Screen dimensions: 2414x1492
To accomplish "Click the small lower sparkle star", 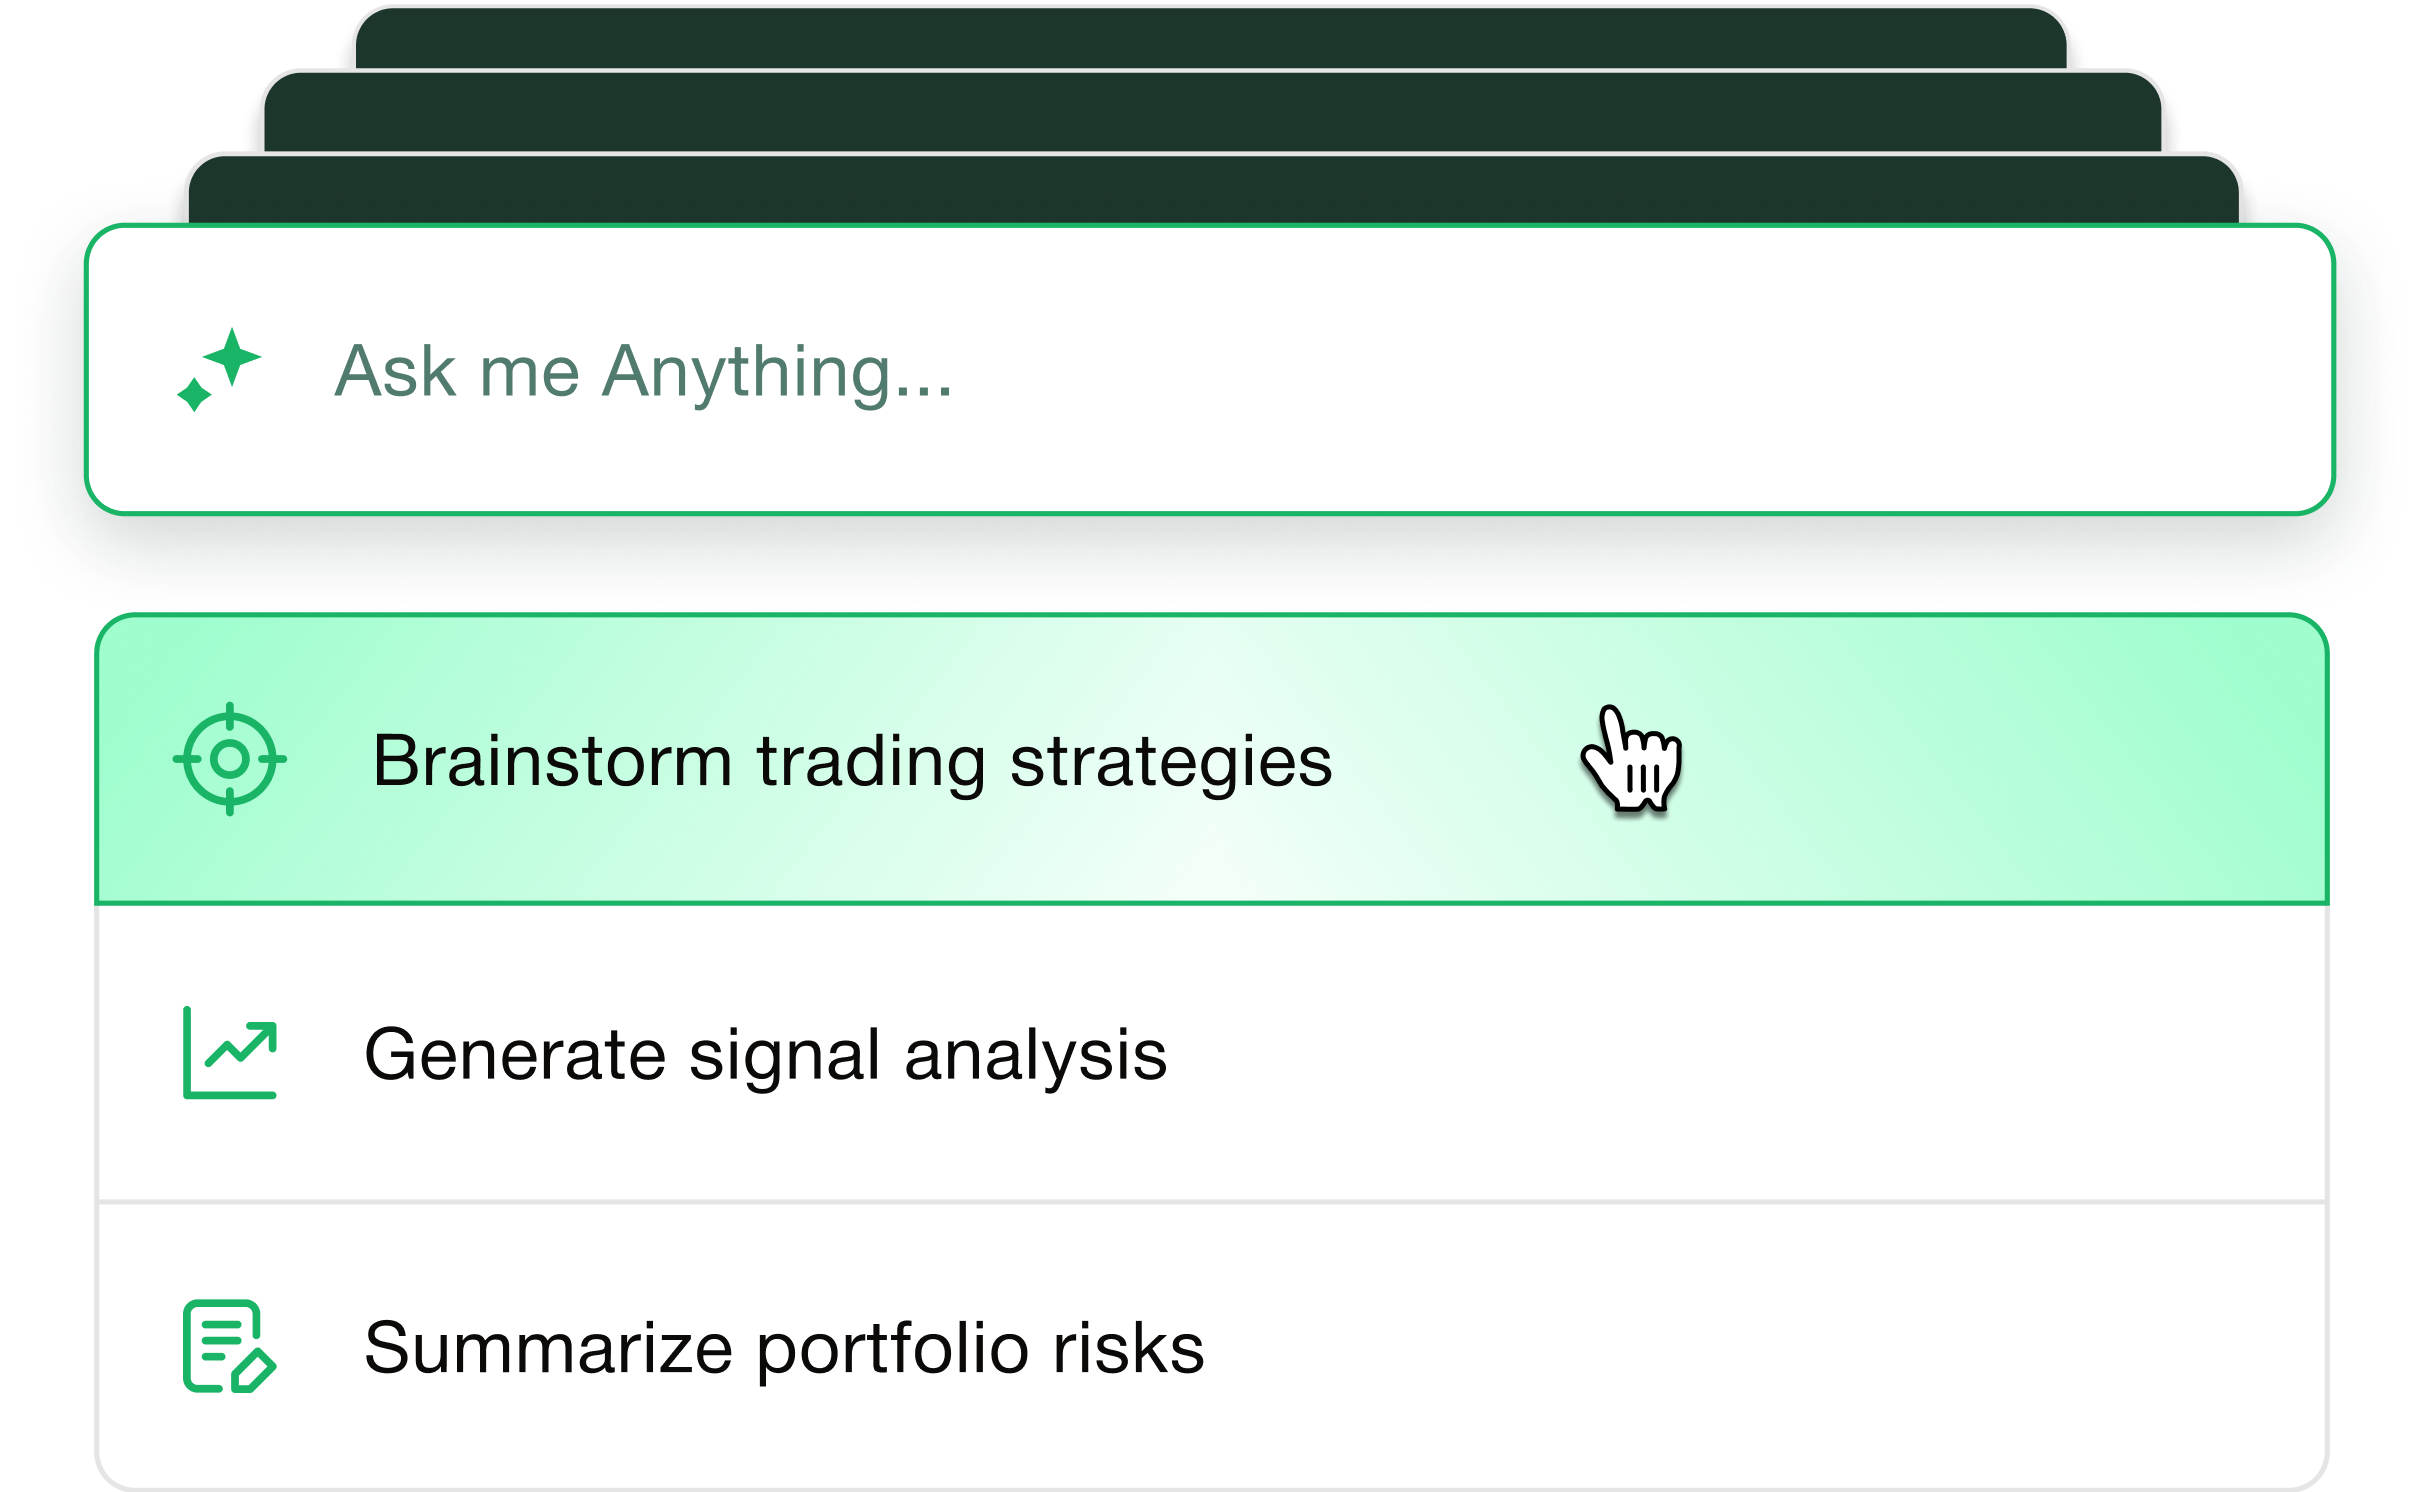I will 194,394.
